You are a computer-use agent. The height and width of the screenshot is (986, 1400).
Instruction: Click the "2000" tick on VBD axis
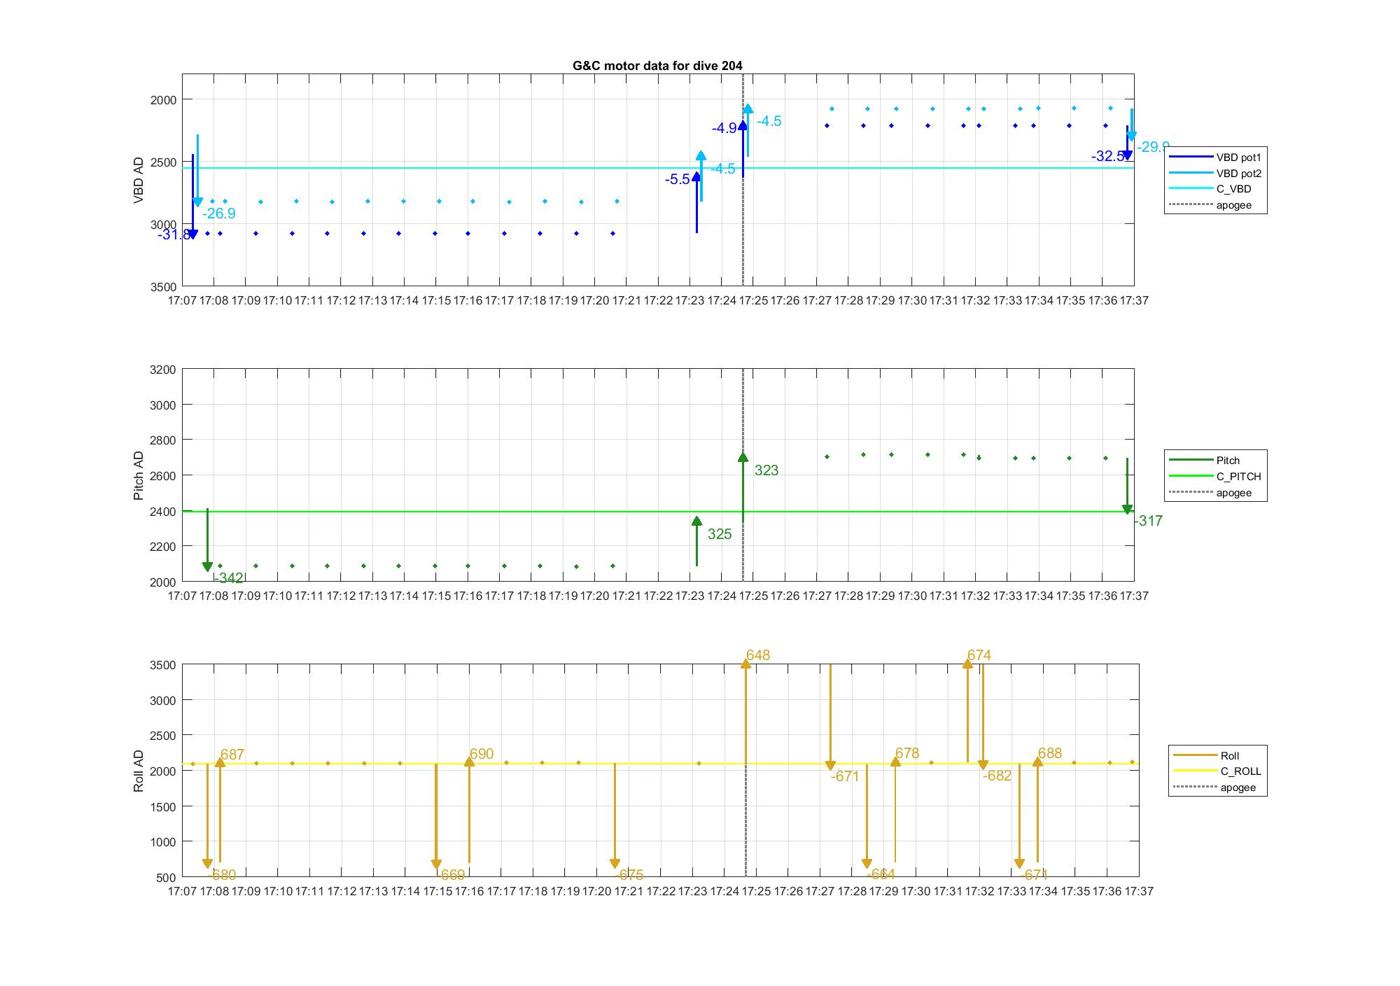click(162, 100)
